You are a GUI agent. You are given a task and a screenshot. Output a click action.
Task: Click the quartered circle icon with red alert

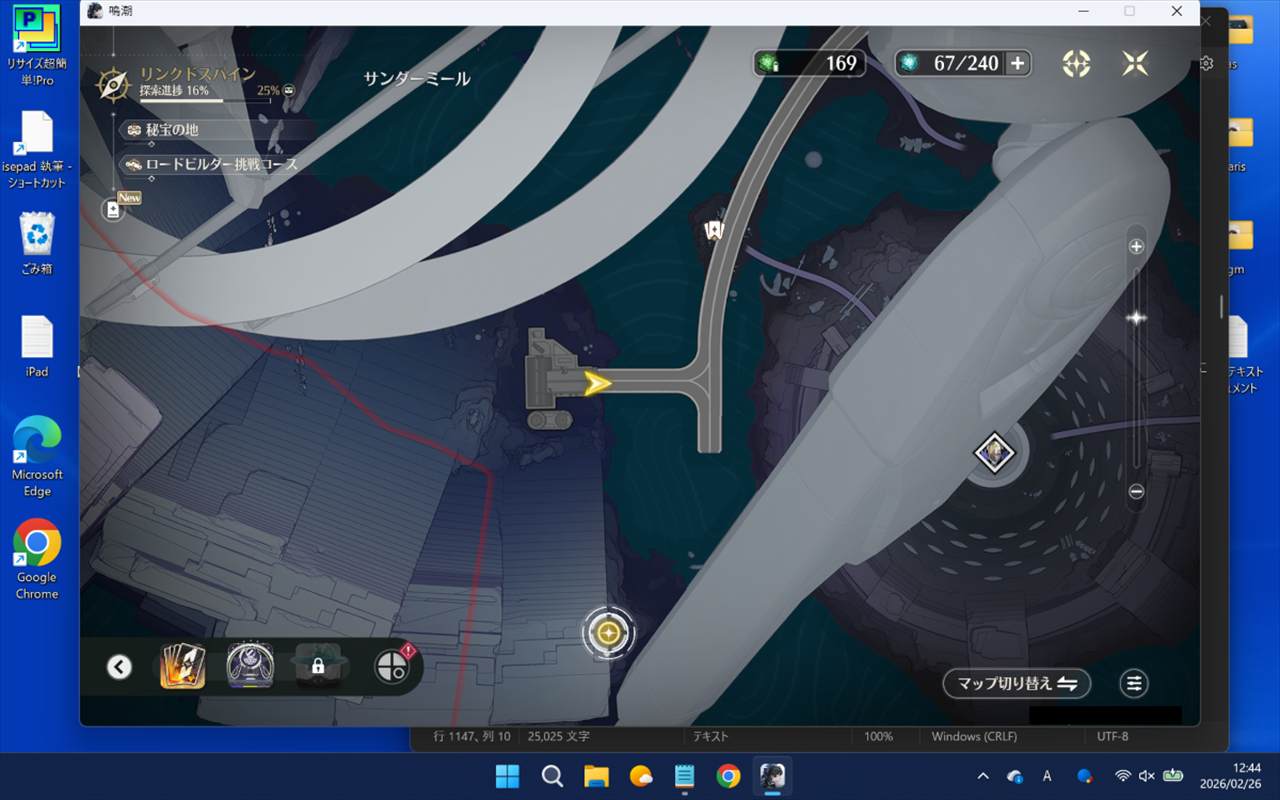coord(392,666)
